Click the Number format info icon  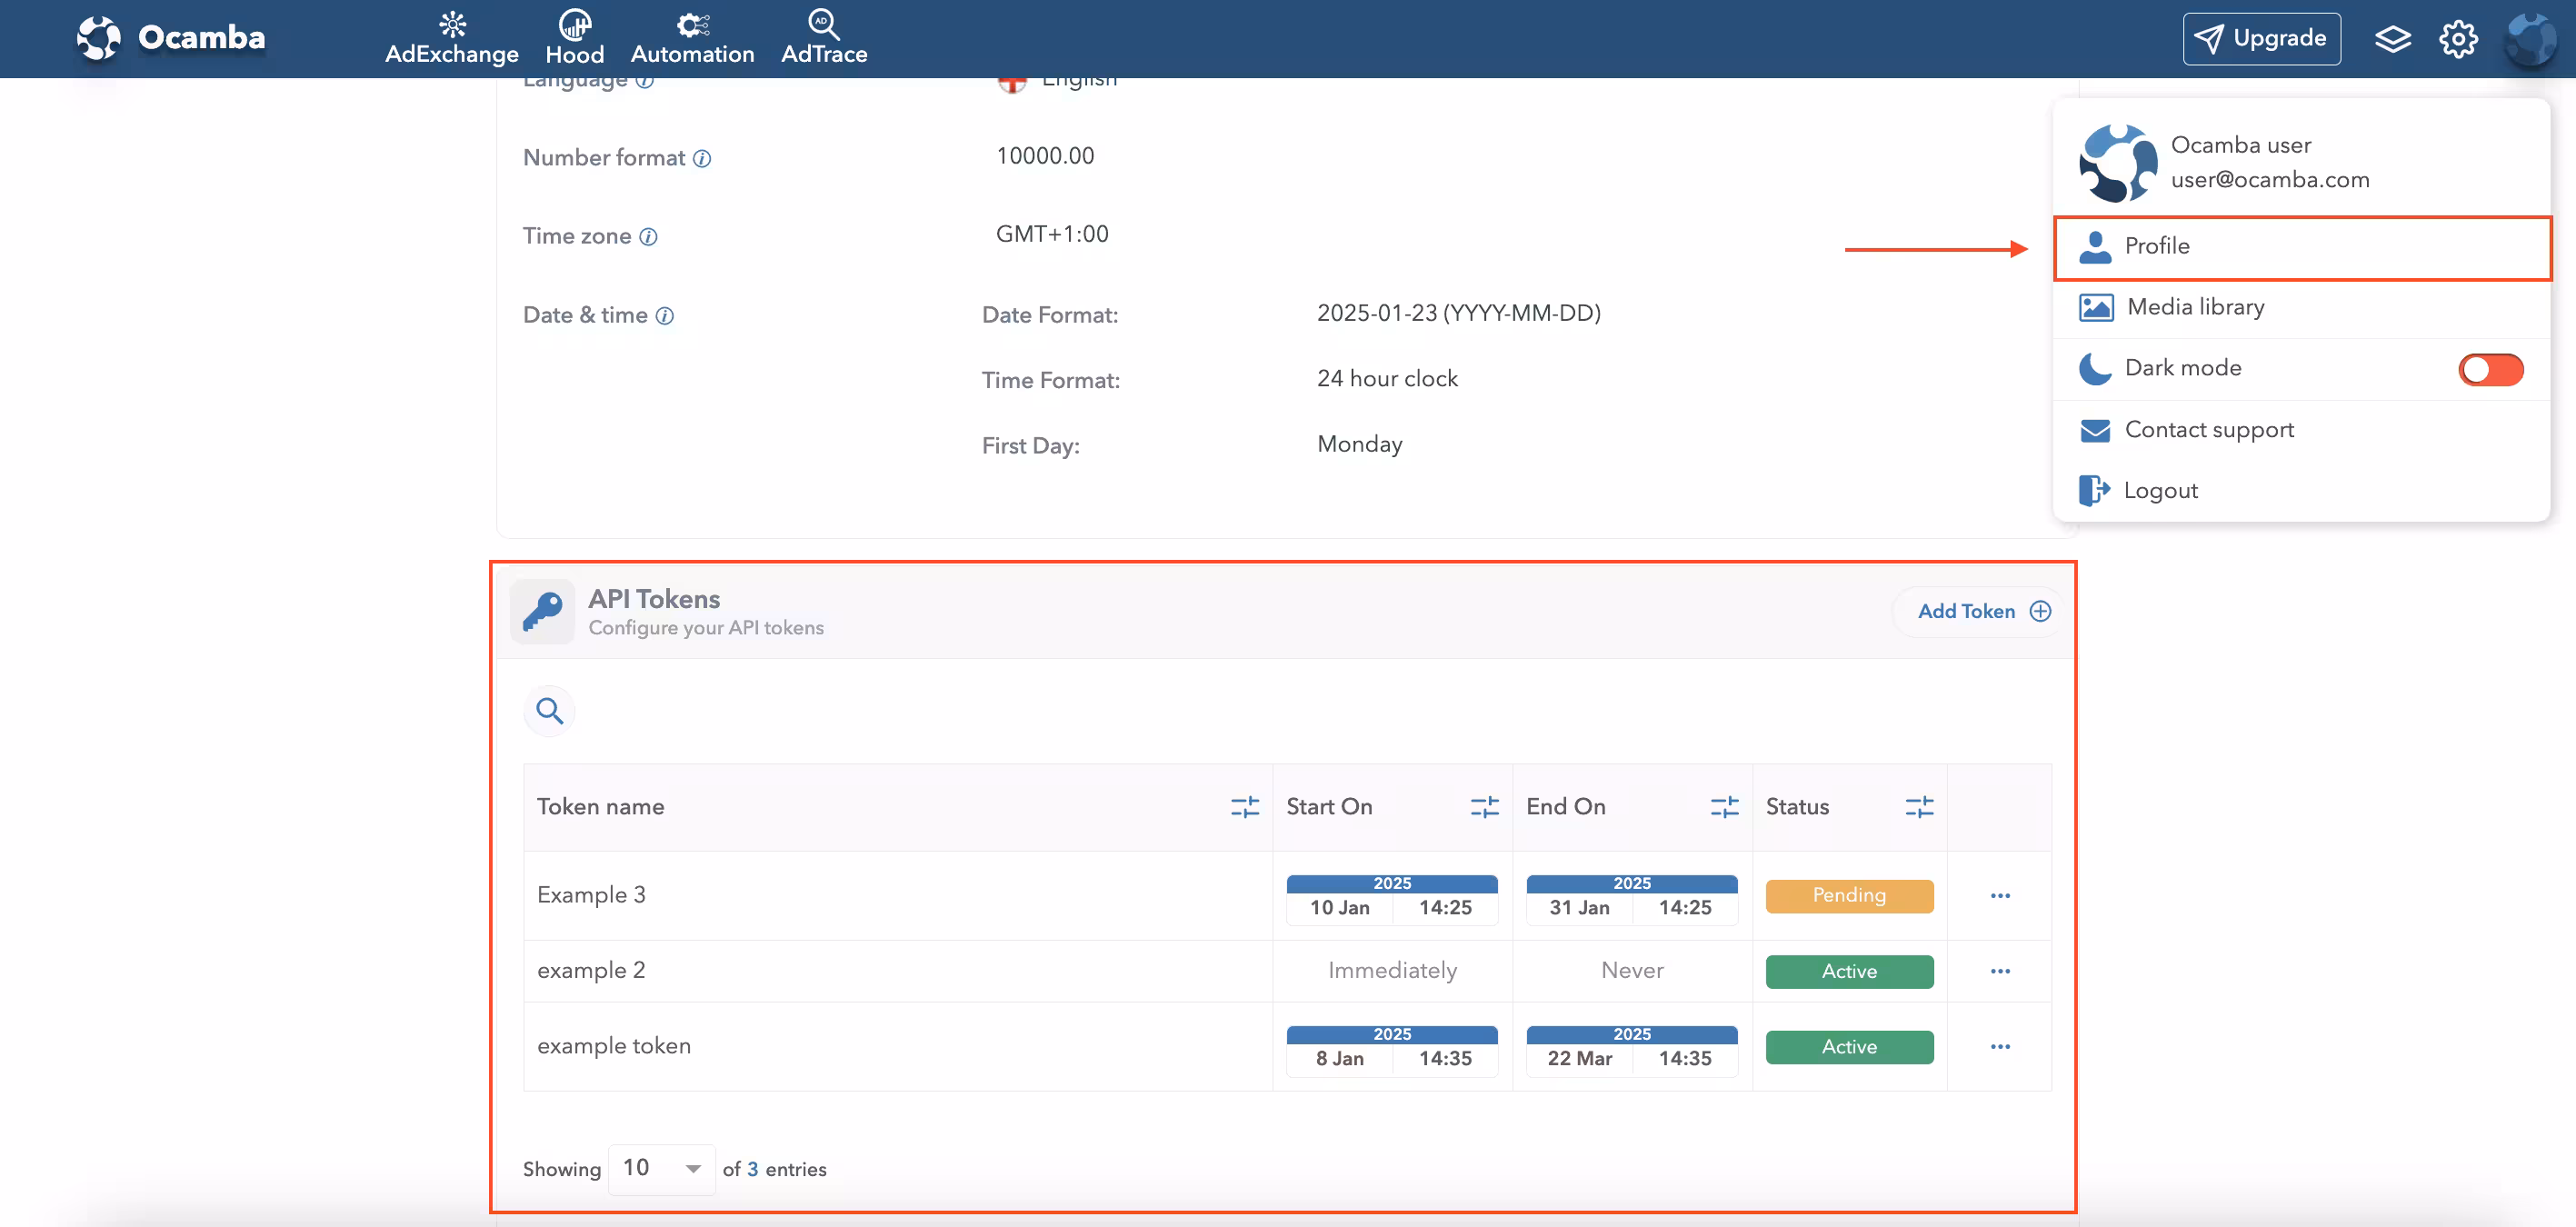[702, 159]
